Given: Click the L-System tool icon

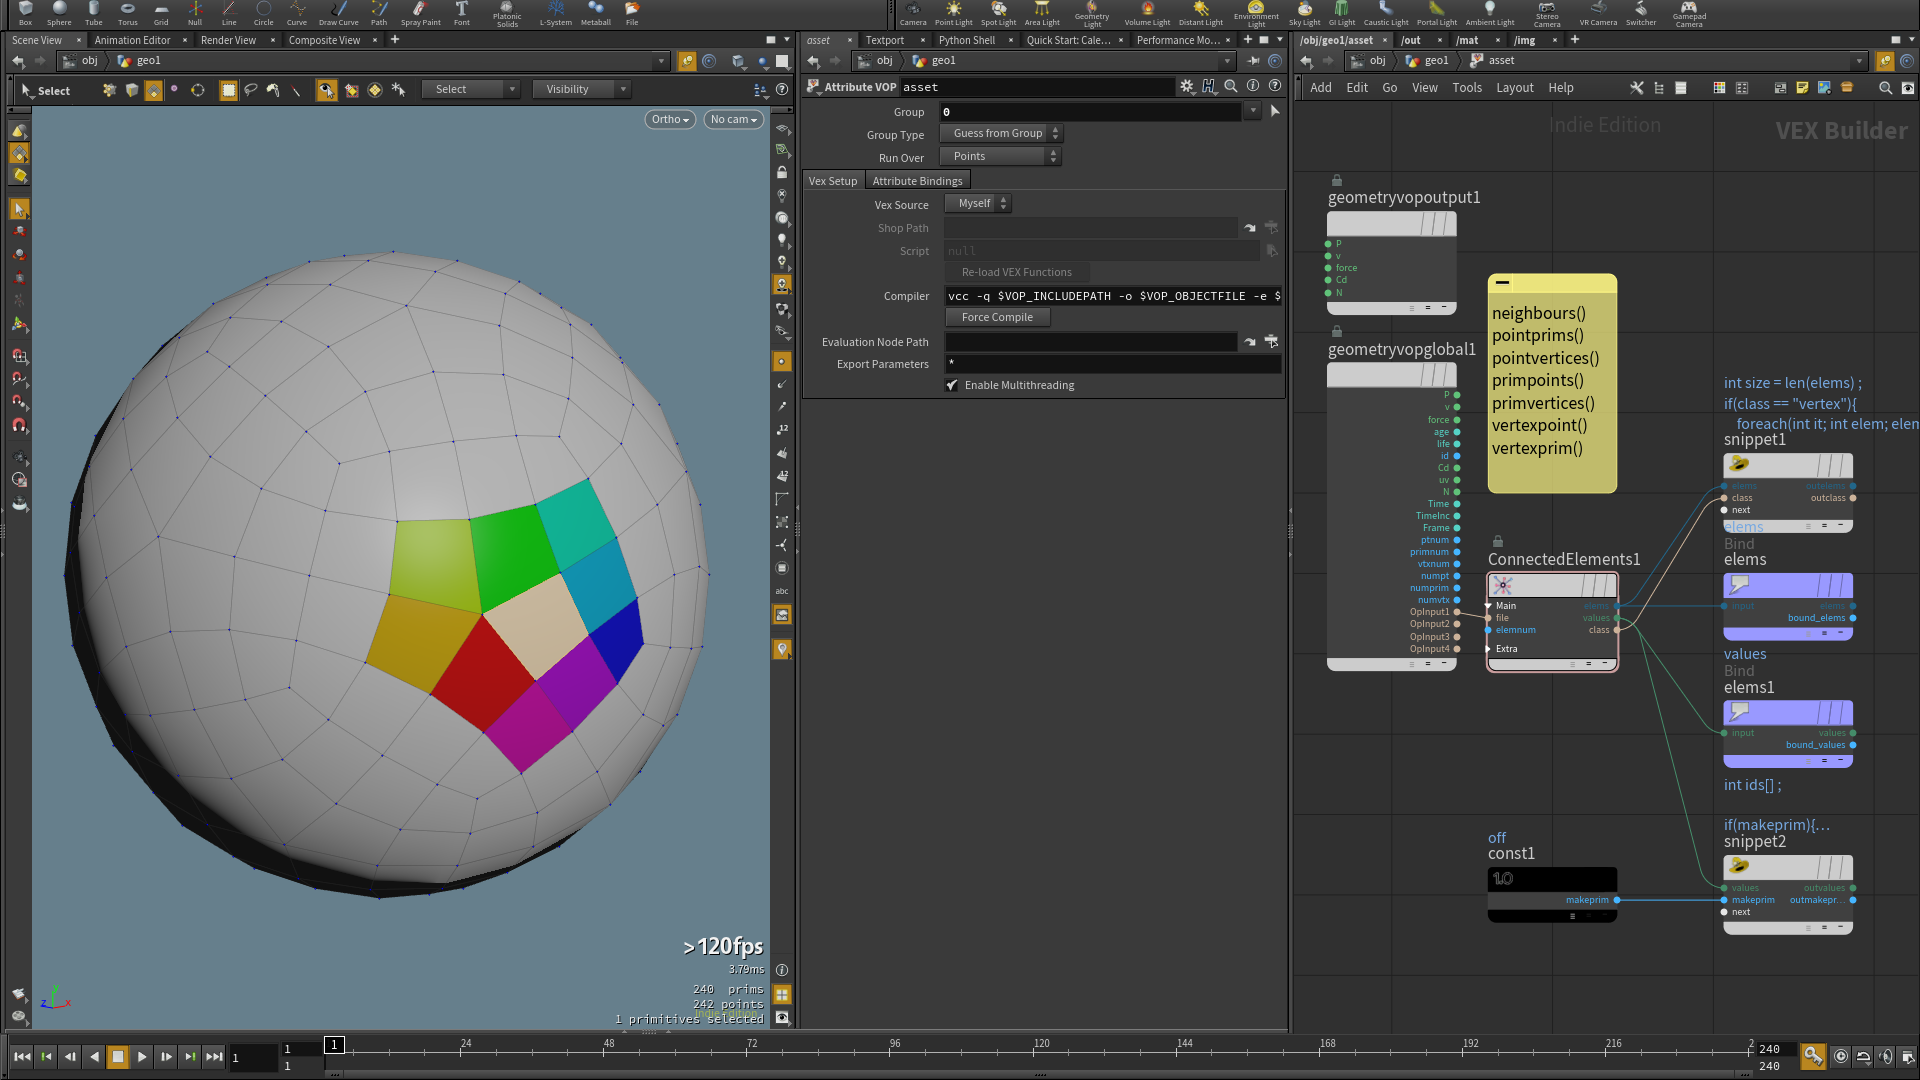Looking at the screenshot, I should [x=553, y=9].
